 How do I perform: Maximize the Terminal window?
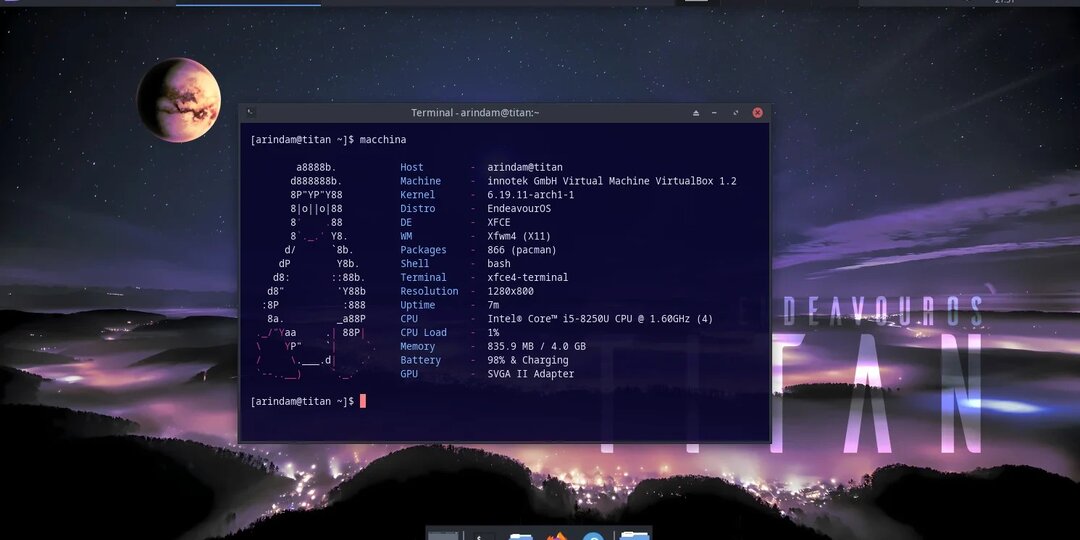coord(736,112)
